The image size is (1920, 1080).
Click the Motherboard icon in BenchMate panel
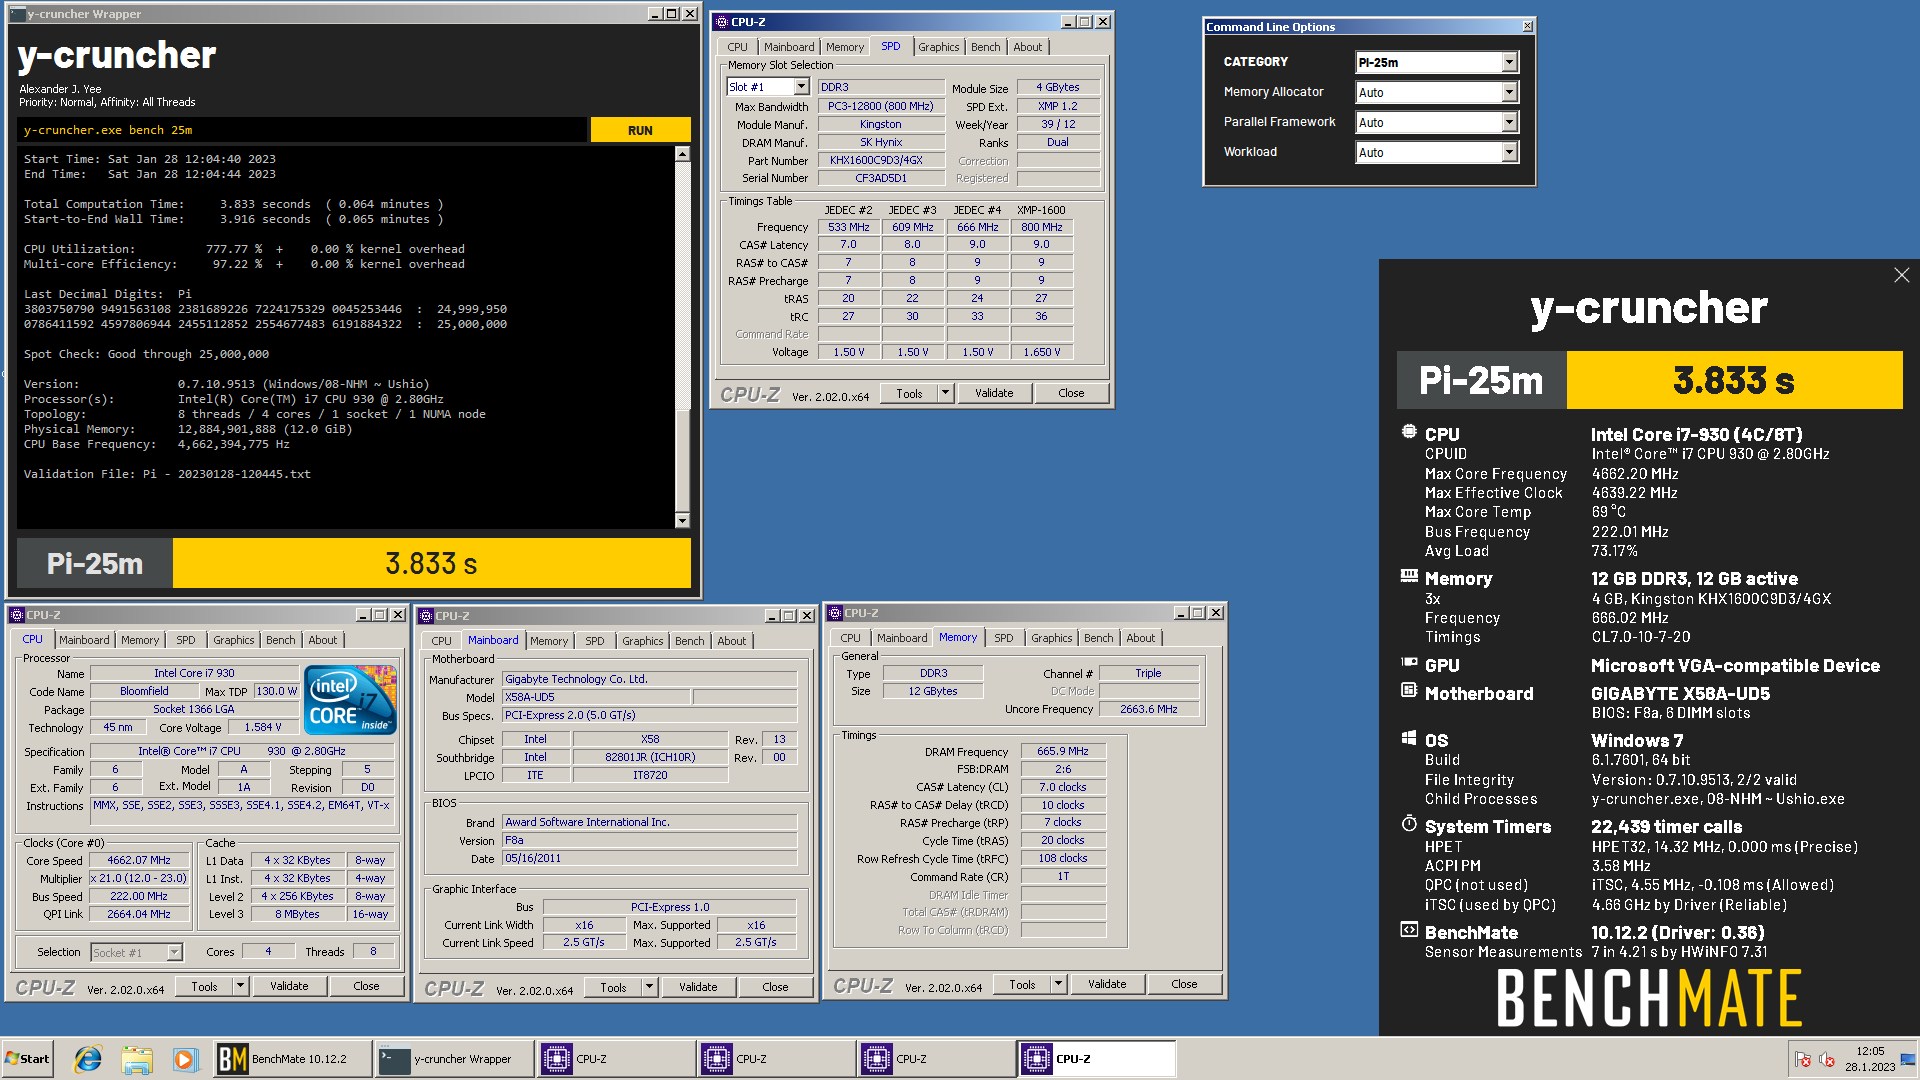pyautogui.click(x=1409, y=691)
